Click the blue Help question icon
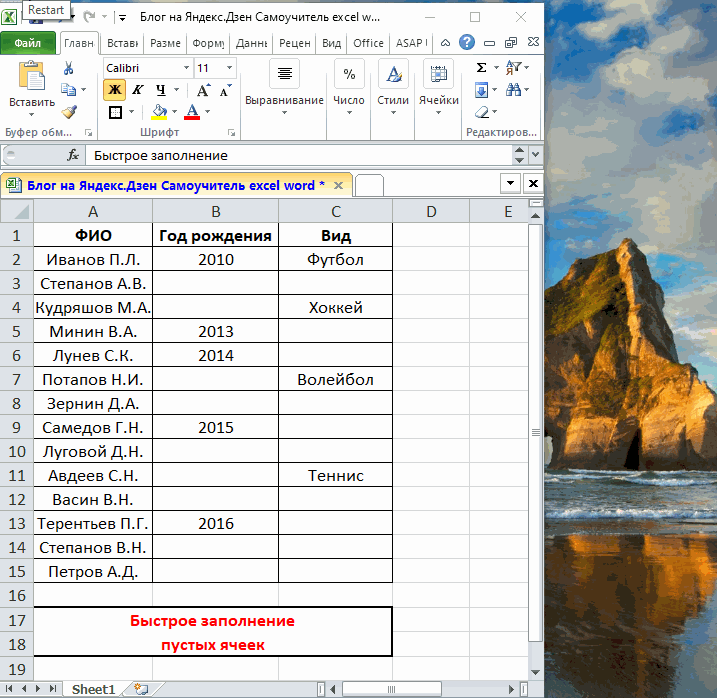717x698 pixels. [467, 43]
